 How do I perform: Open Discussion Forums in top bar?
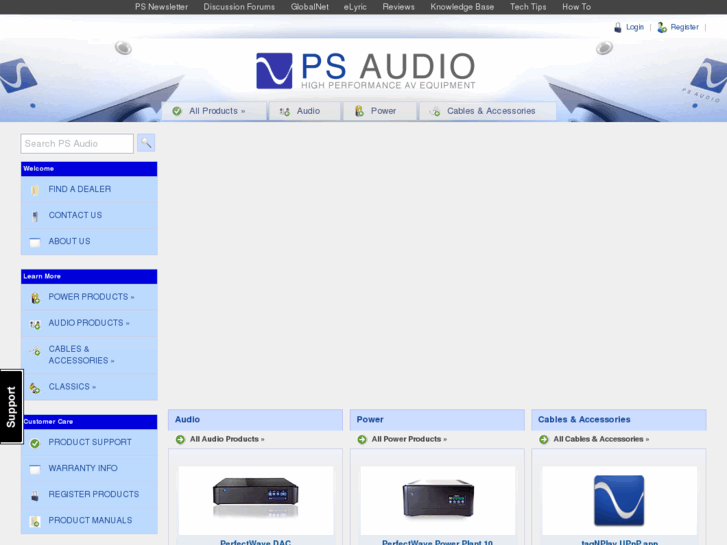coord(239,7)
